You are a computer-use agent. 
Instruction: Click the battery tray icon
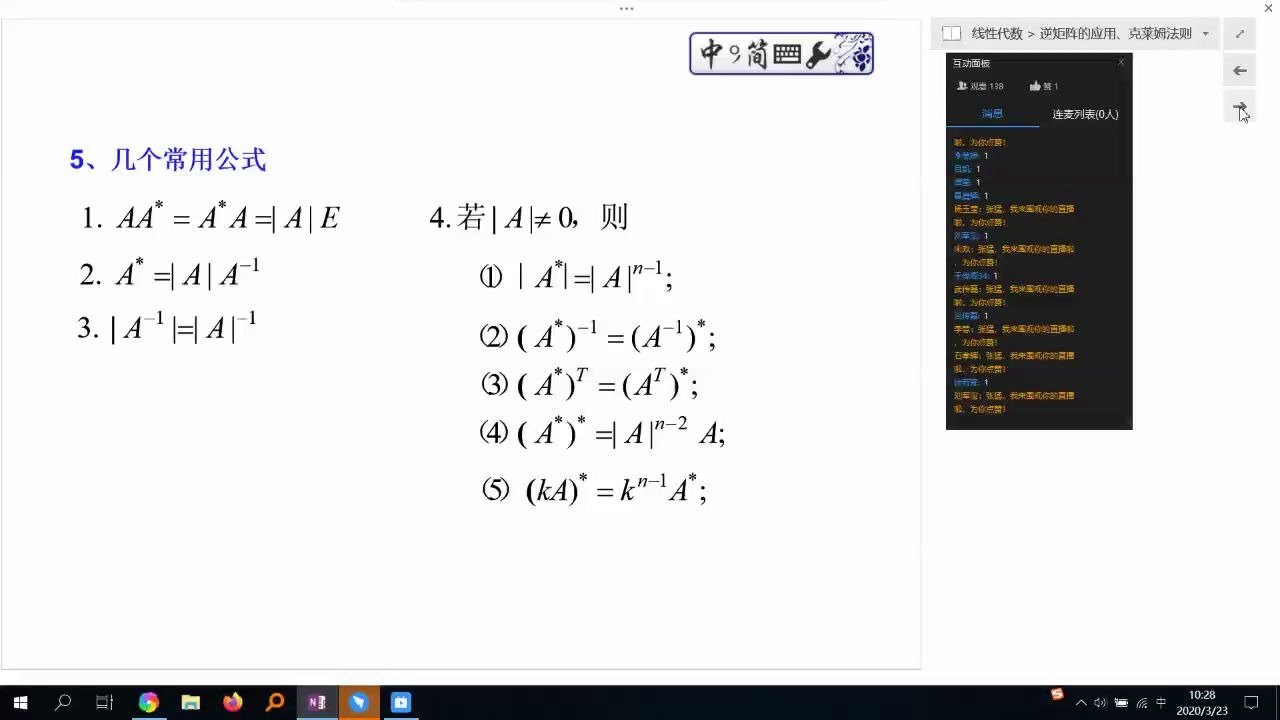coord(1121,703)
